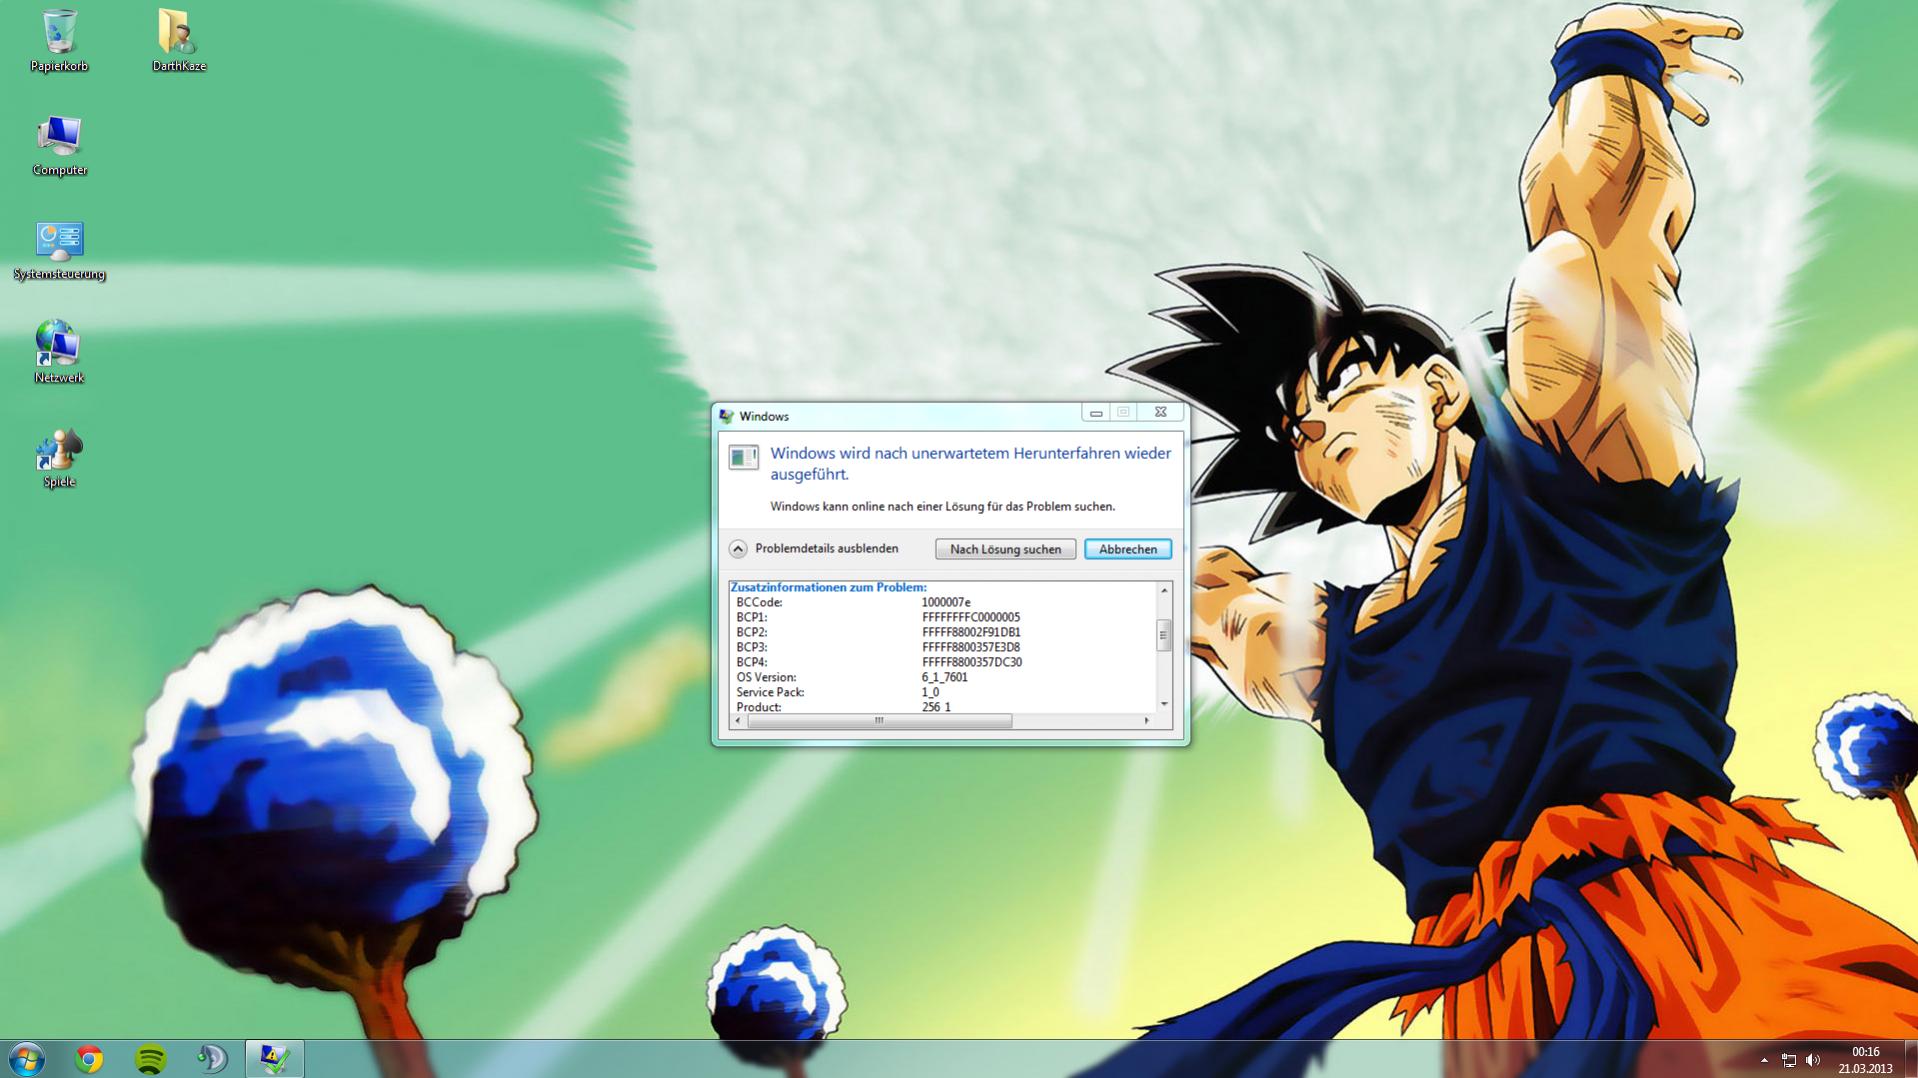The height and width of the screenshot is (1078, 1918).
Task: Select the problem report taskbar item
Action: [x=274, y=1058]
